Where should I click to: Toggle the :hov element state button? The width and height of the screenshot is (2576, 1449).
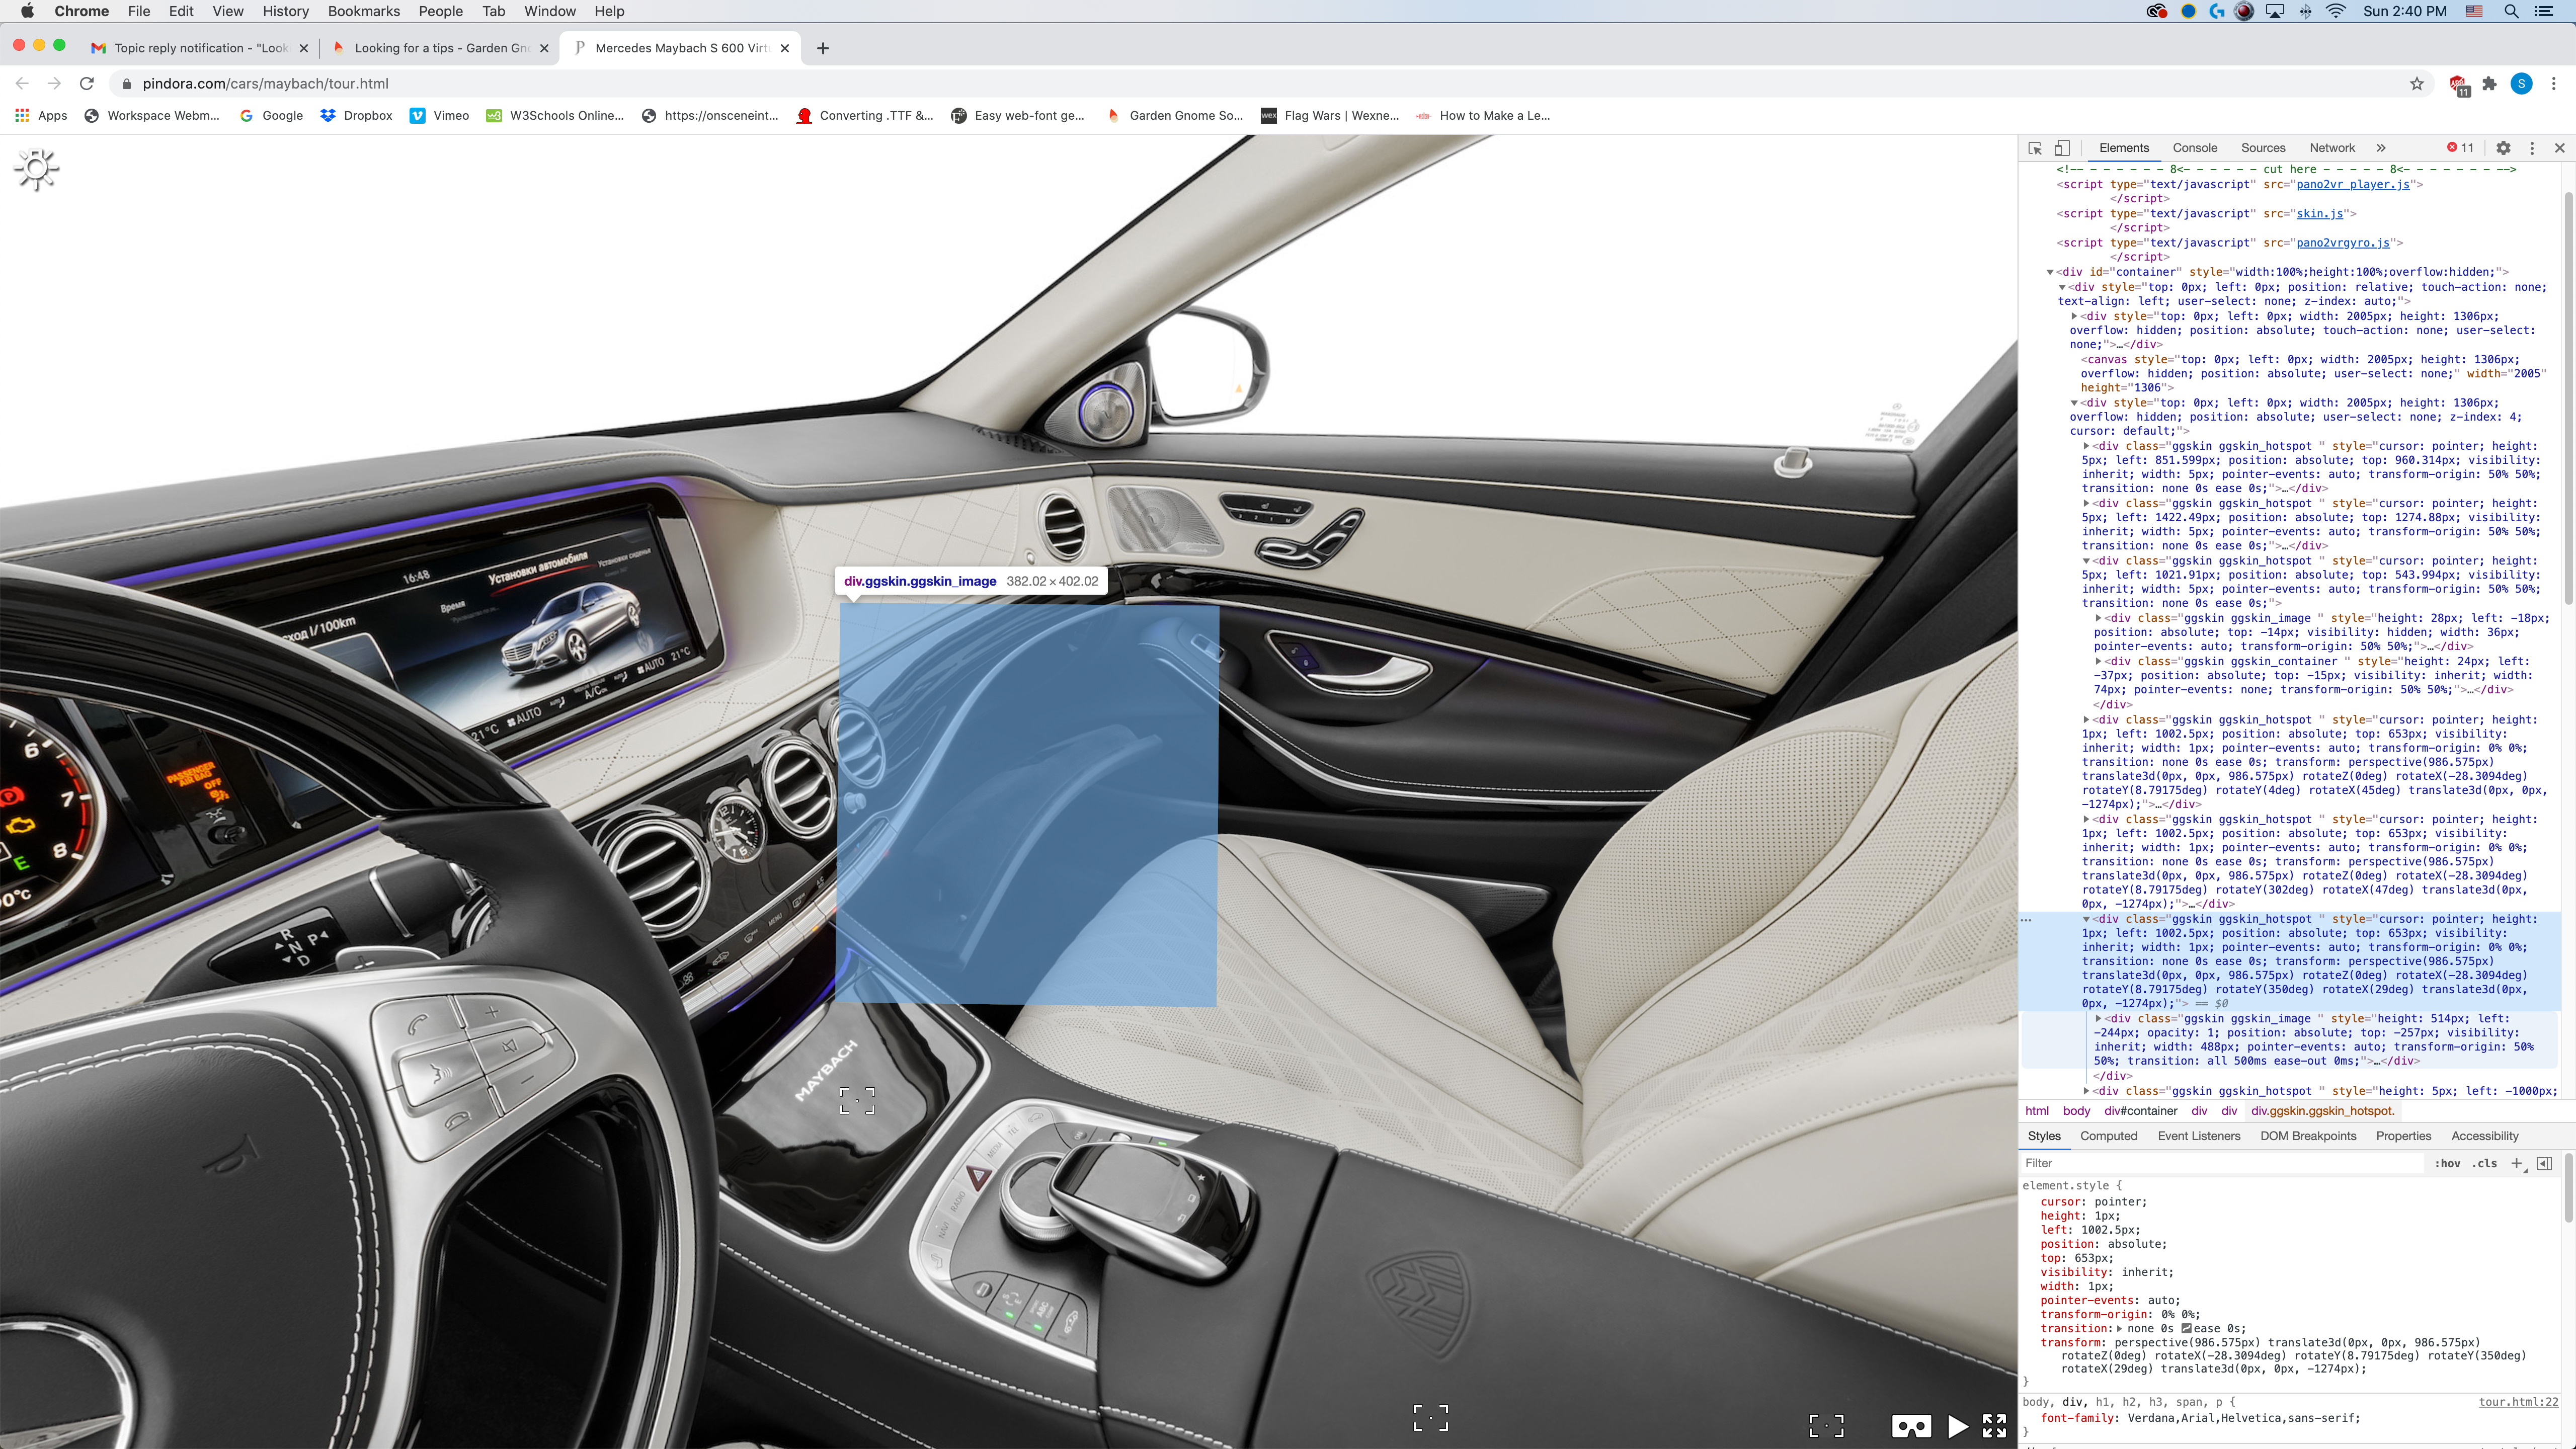[x=2447, y=1163]
